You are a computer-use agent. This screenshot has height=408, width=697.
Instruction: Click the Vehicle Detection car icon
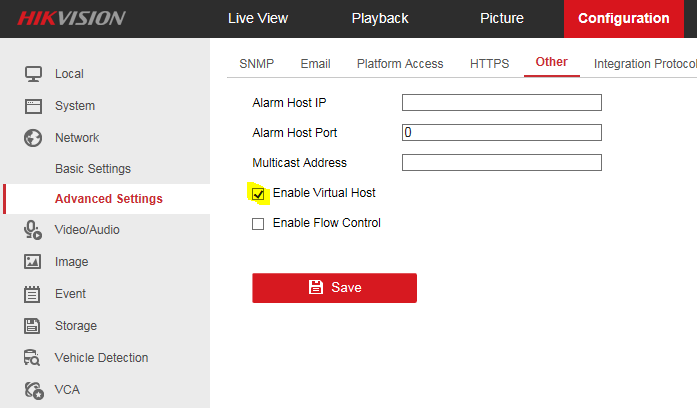click(x=33, y=357)
